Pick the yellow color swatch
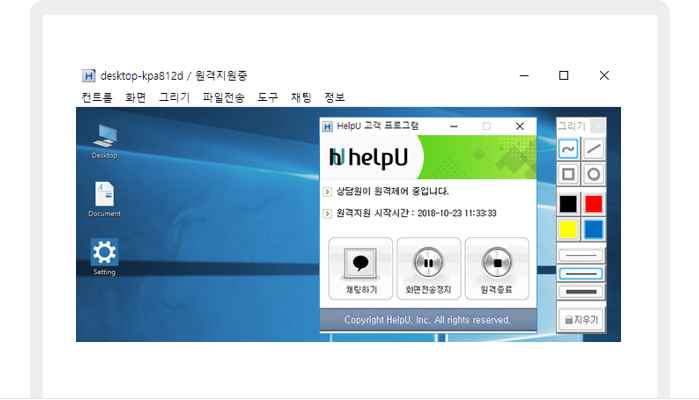 [x=568, y=230]
